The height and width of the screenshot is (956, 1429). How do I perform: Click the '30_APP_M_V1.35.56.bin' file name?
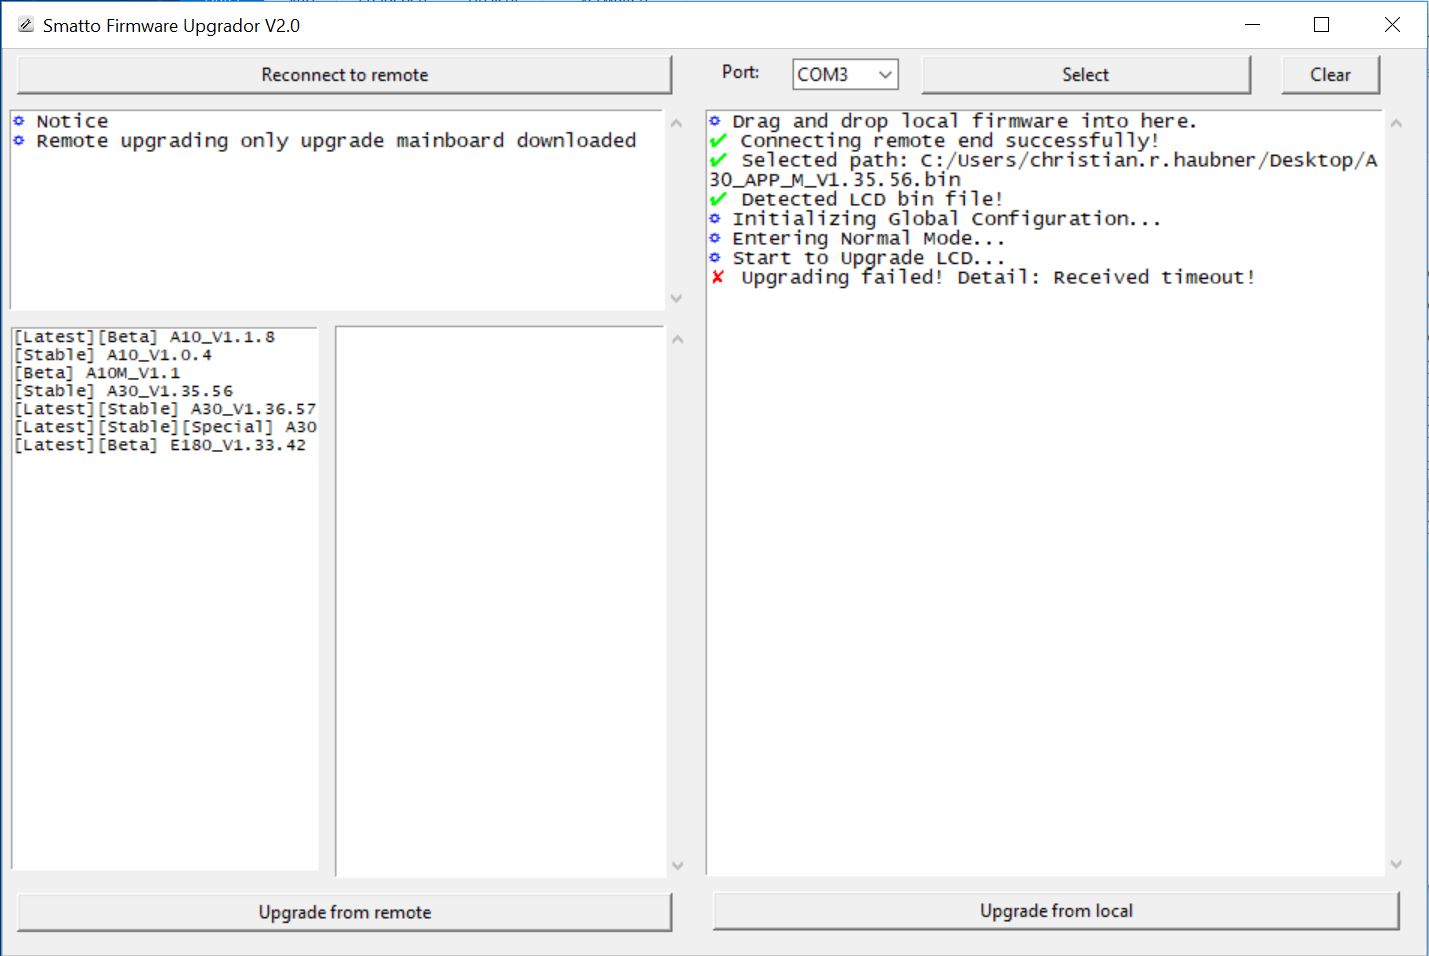[835, 180]
